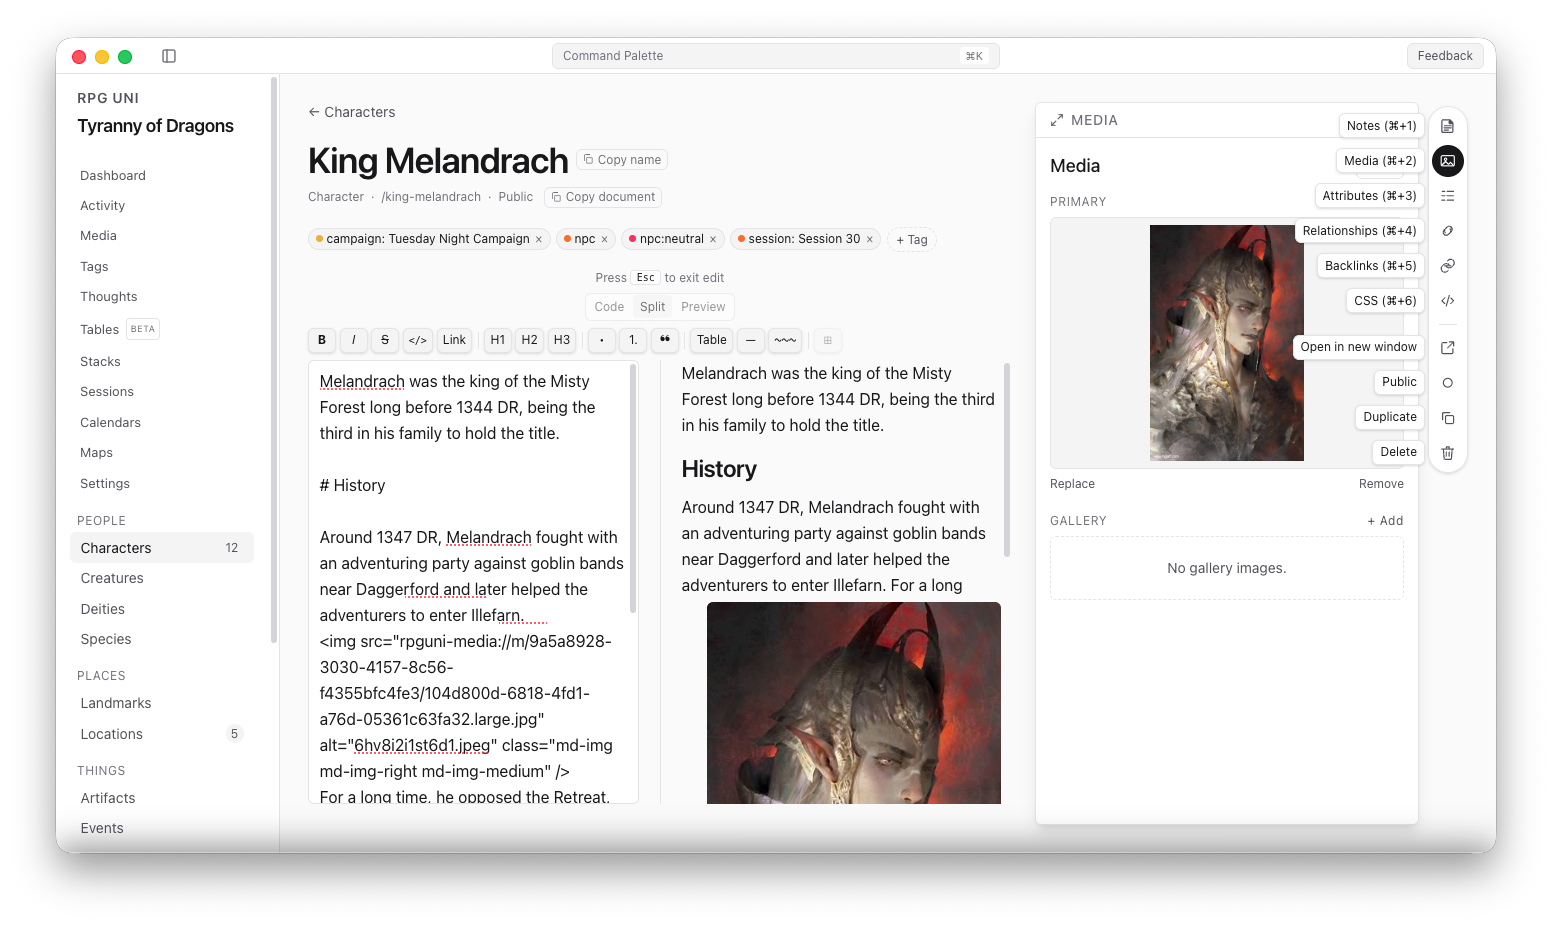Open Calendars in sidebar

coord(110,422)
